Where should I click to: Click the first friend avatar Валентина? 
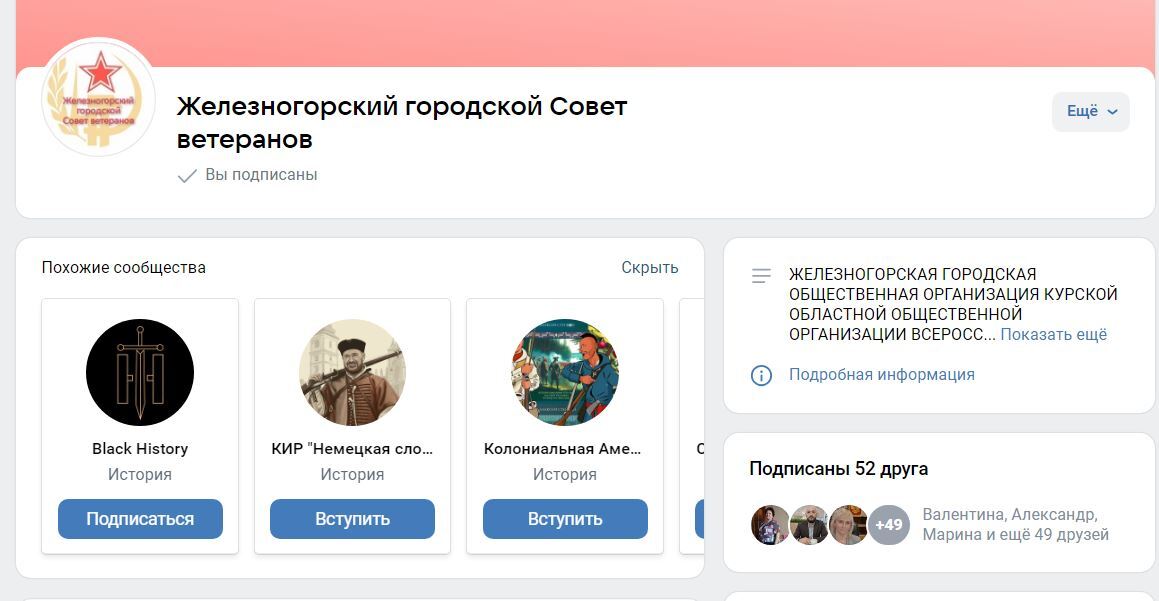(770, 525)
